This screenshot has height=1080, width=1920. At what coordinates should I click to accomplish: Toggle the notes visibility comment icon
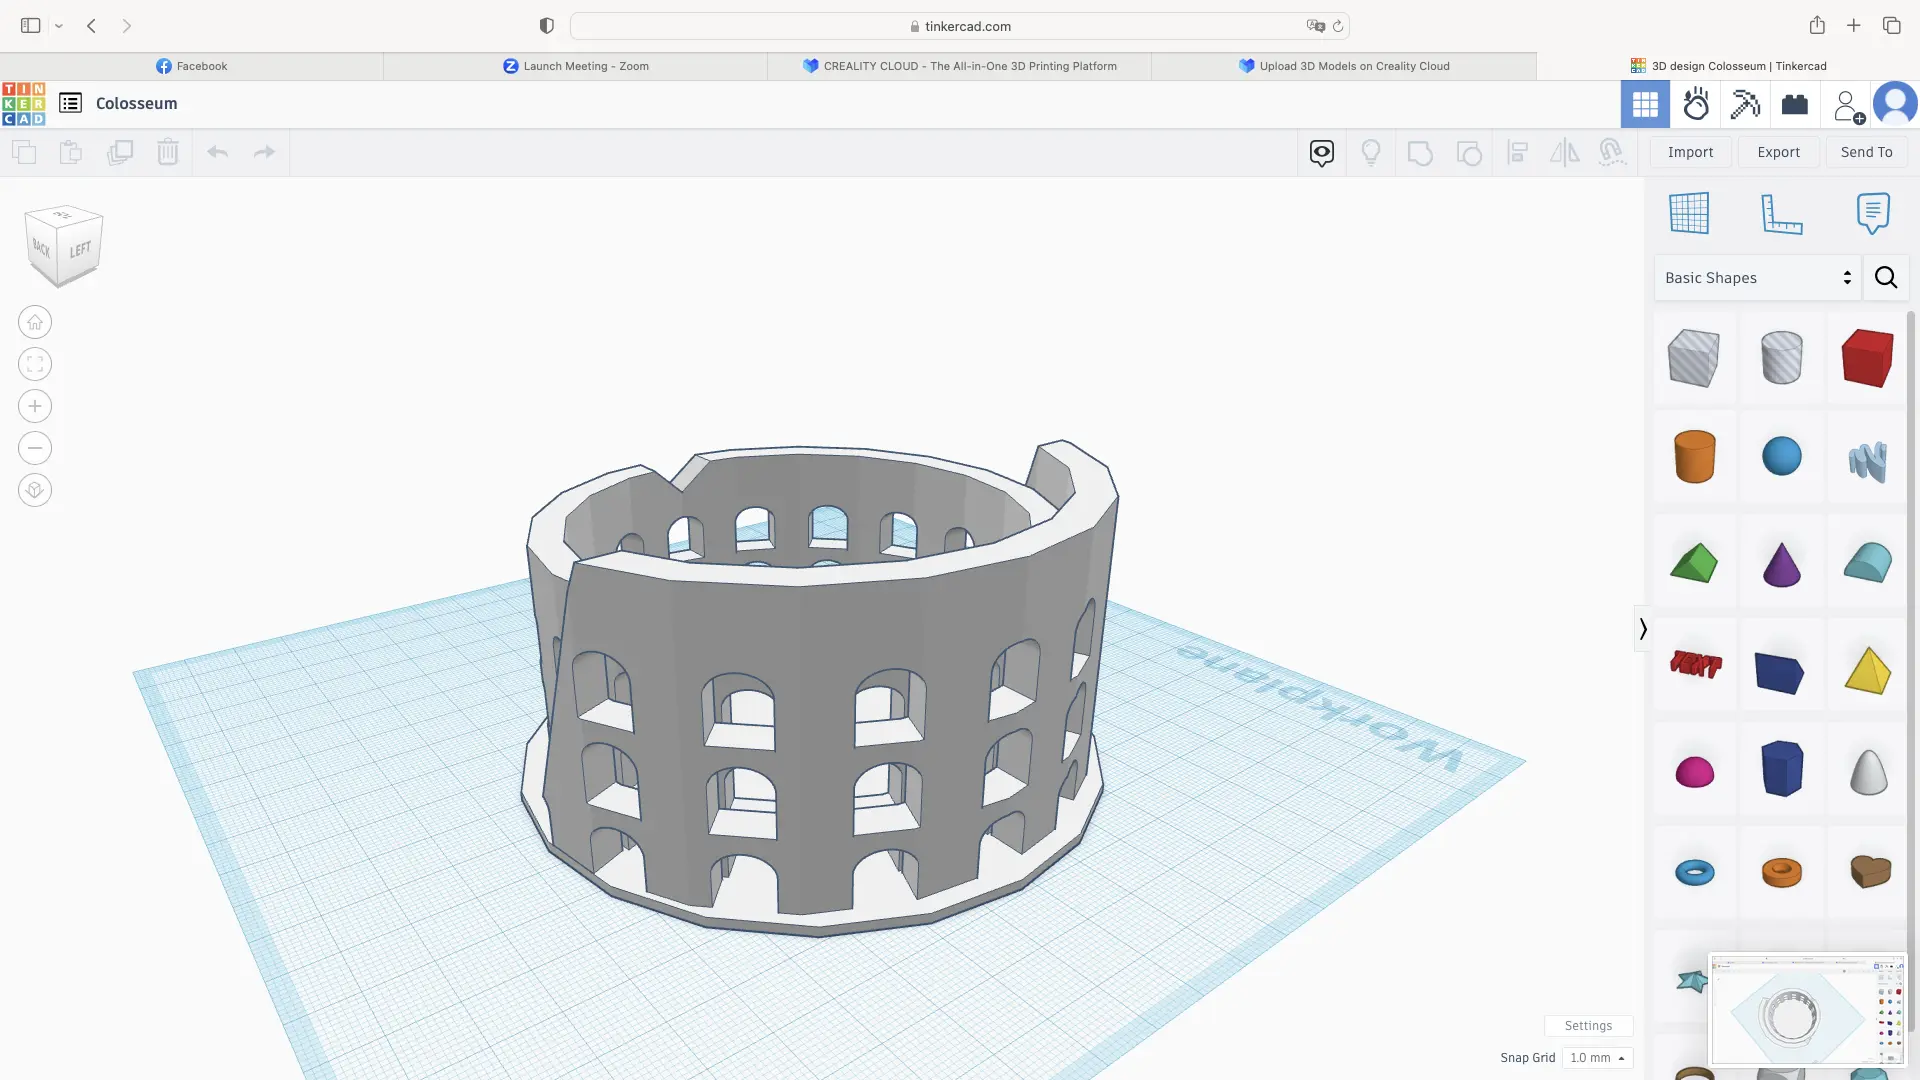click(x=1322, y=153)
